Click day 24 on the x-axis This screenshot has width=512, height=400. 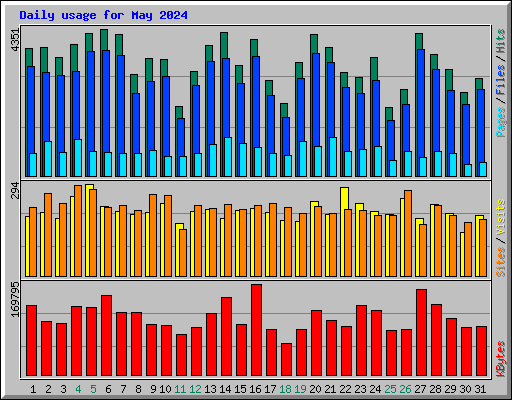point(375,389)
